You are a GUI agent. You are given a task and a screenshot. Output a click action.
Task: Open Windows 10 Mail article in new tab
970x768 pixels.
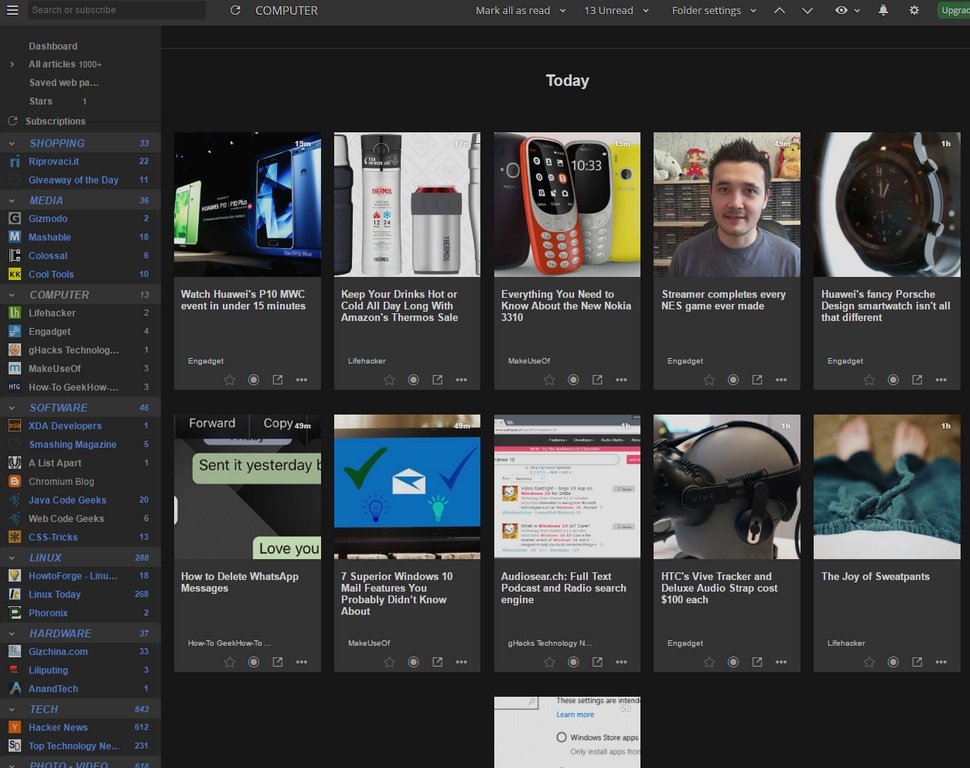pos(437,662)
